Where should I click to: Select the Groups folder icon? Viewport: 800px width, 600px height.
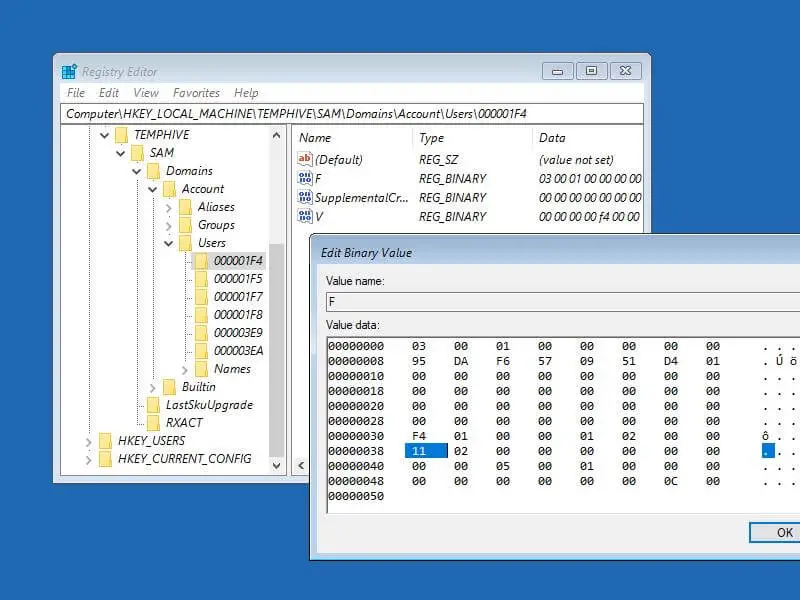(x=186, y=225)
